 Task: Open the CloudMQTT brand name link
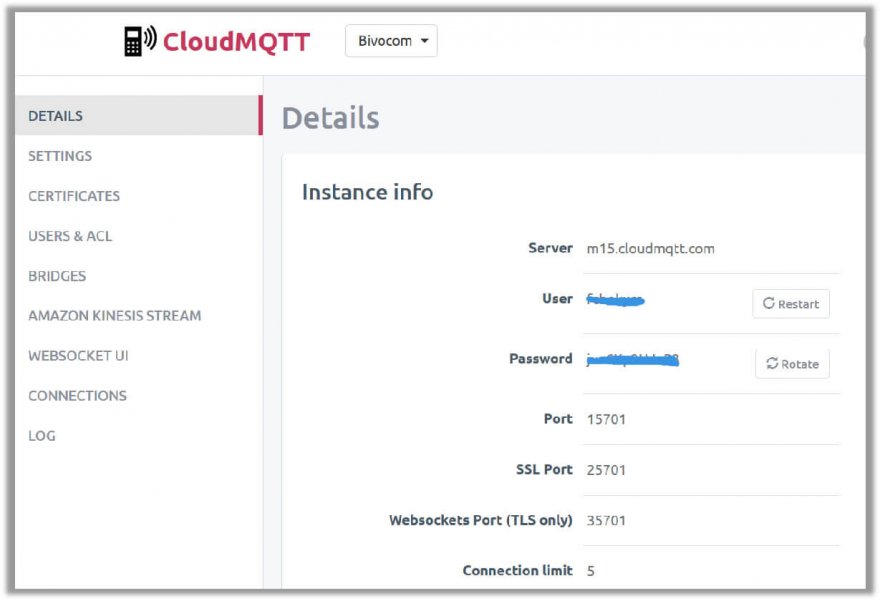(236, 42)
